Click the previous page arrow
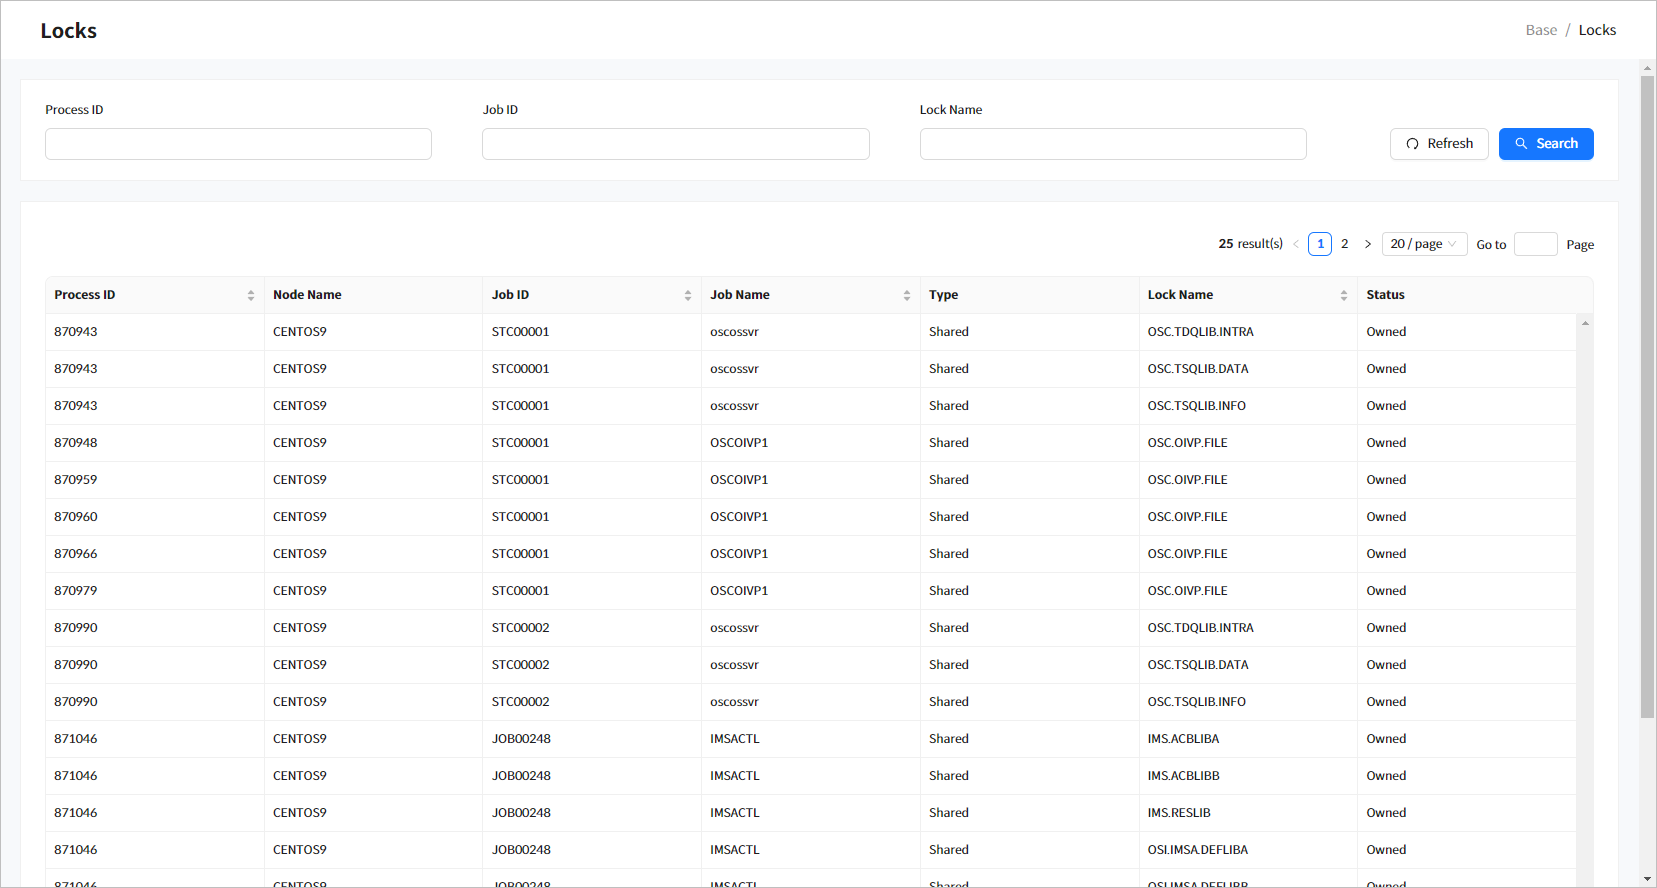The width and height of the screenshot is (1657, 888). (x=1296, y=244)
